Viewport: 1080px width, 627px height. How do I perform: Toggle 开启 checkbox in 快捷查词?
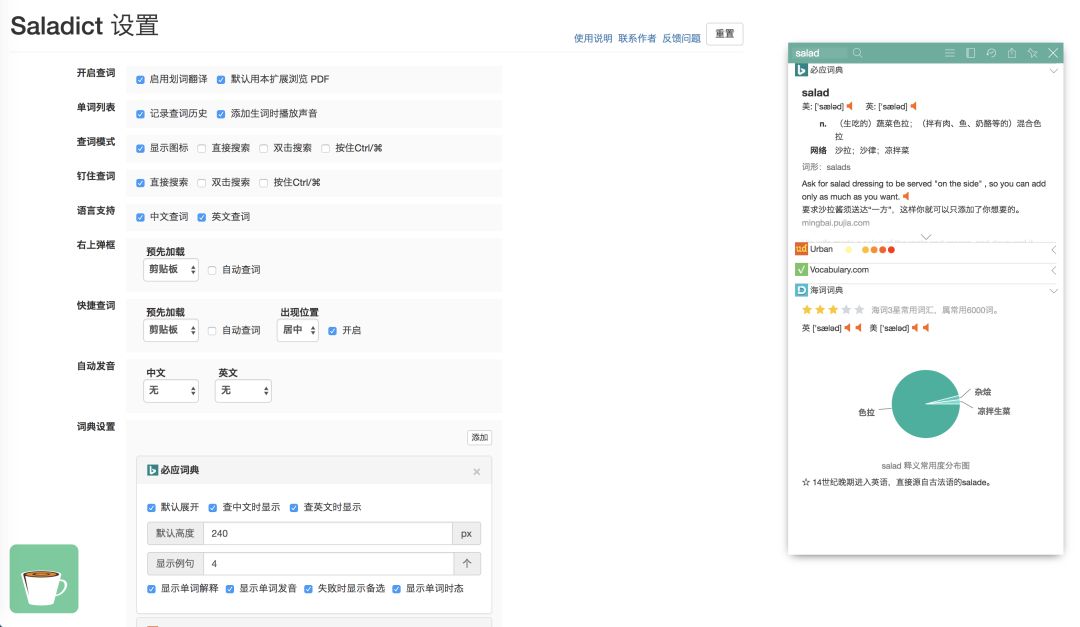pos(333,331)
